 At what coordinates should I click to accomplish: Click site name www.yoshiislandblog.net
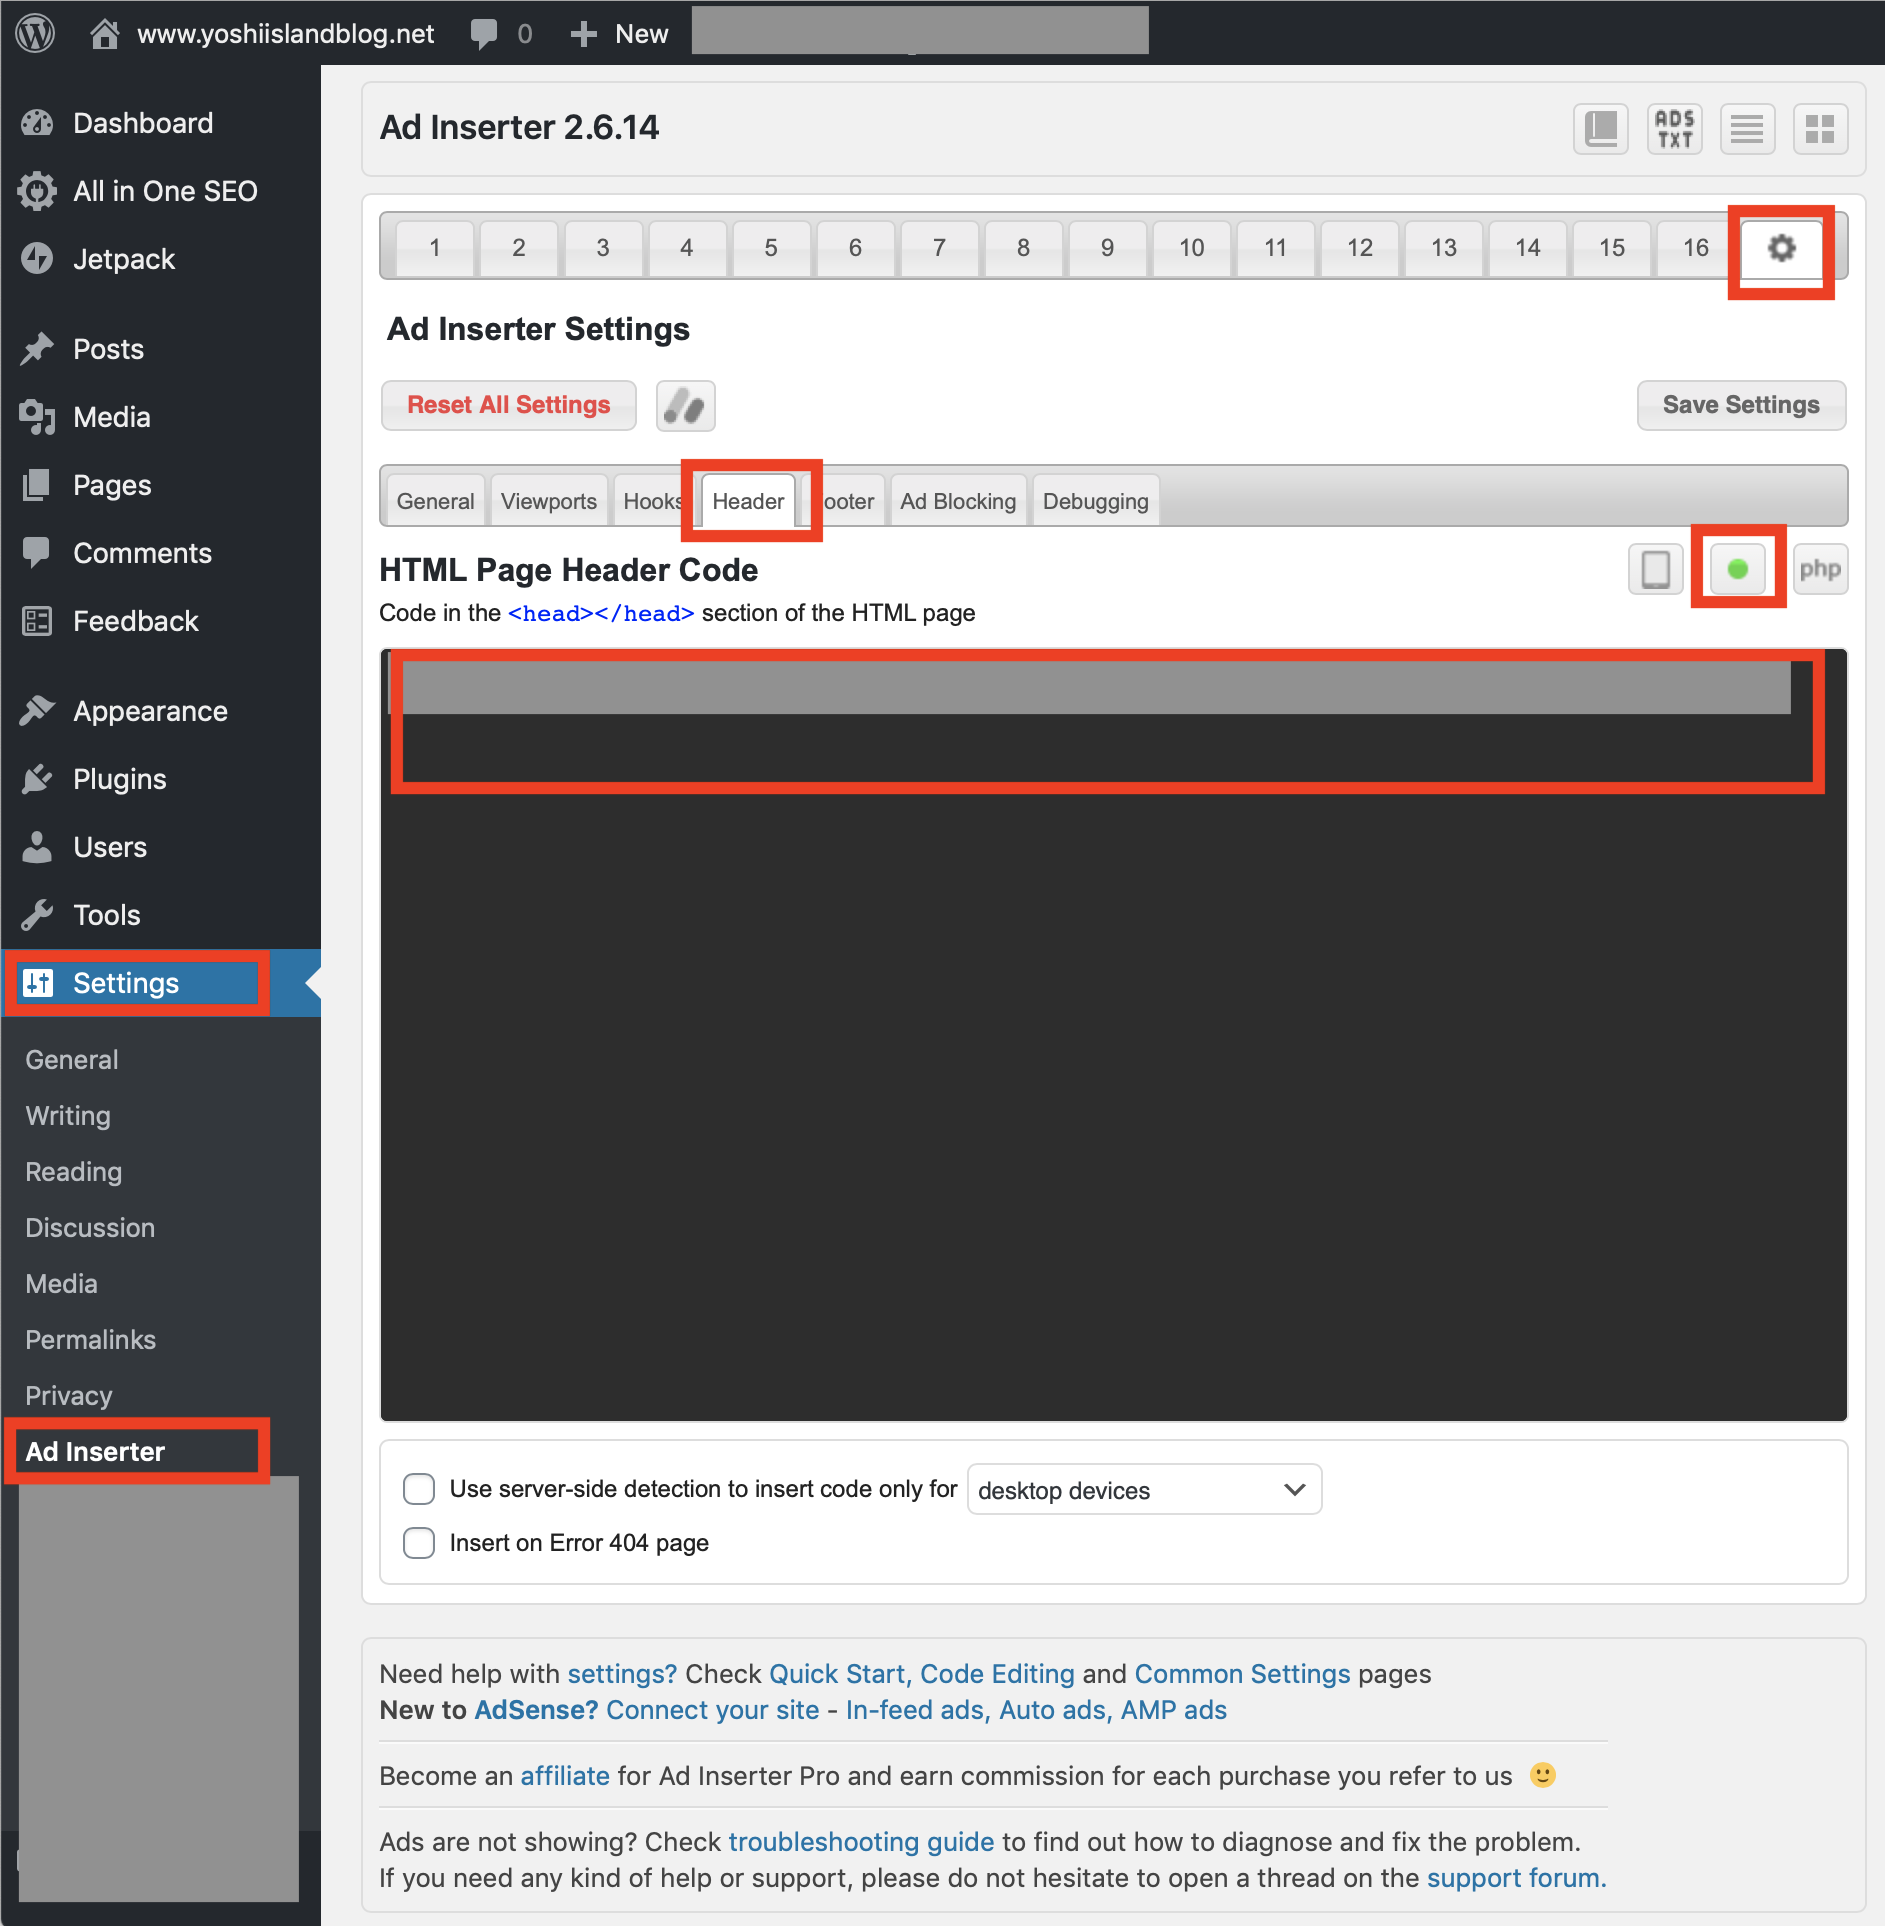[x=286, y=34]
